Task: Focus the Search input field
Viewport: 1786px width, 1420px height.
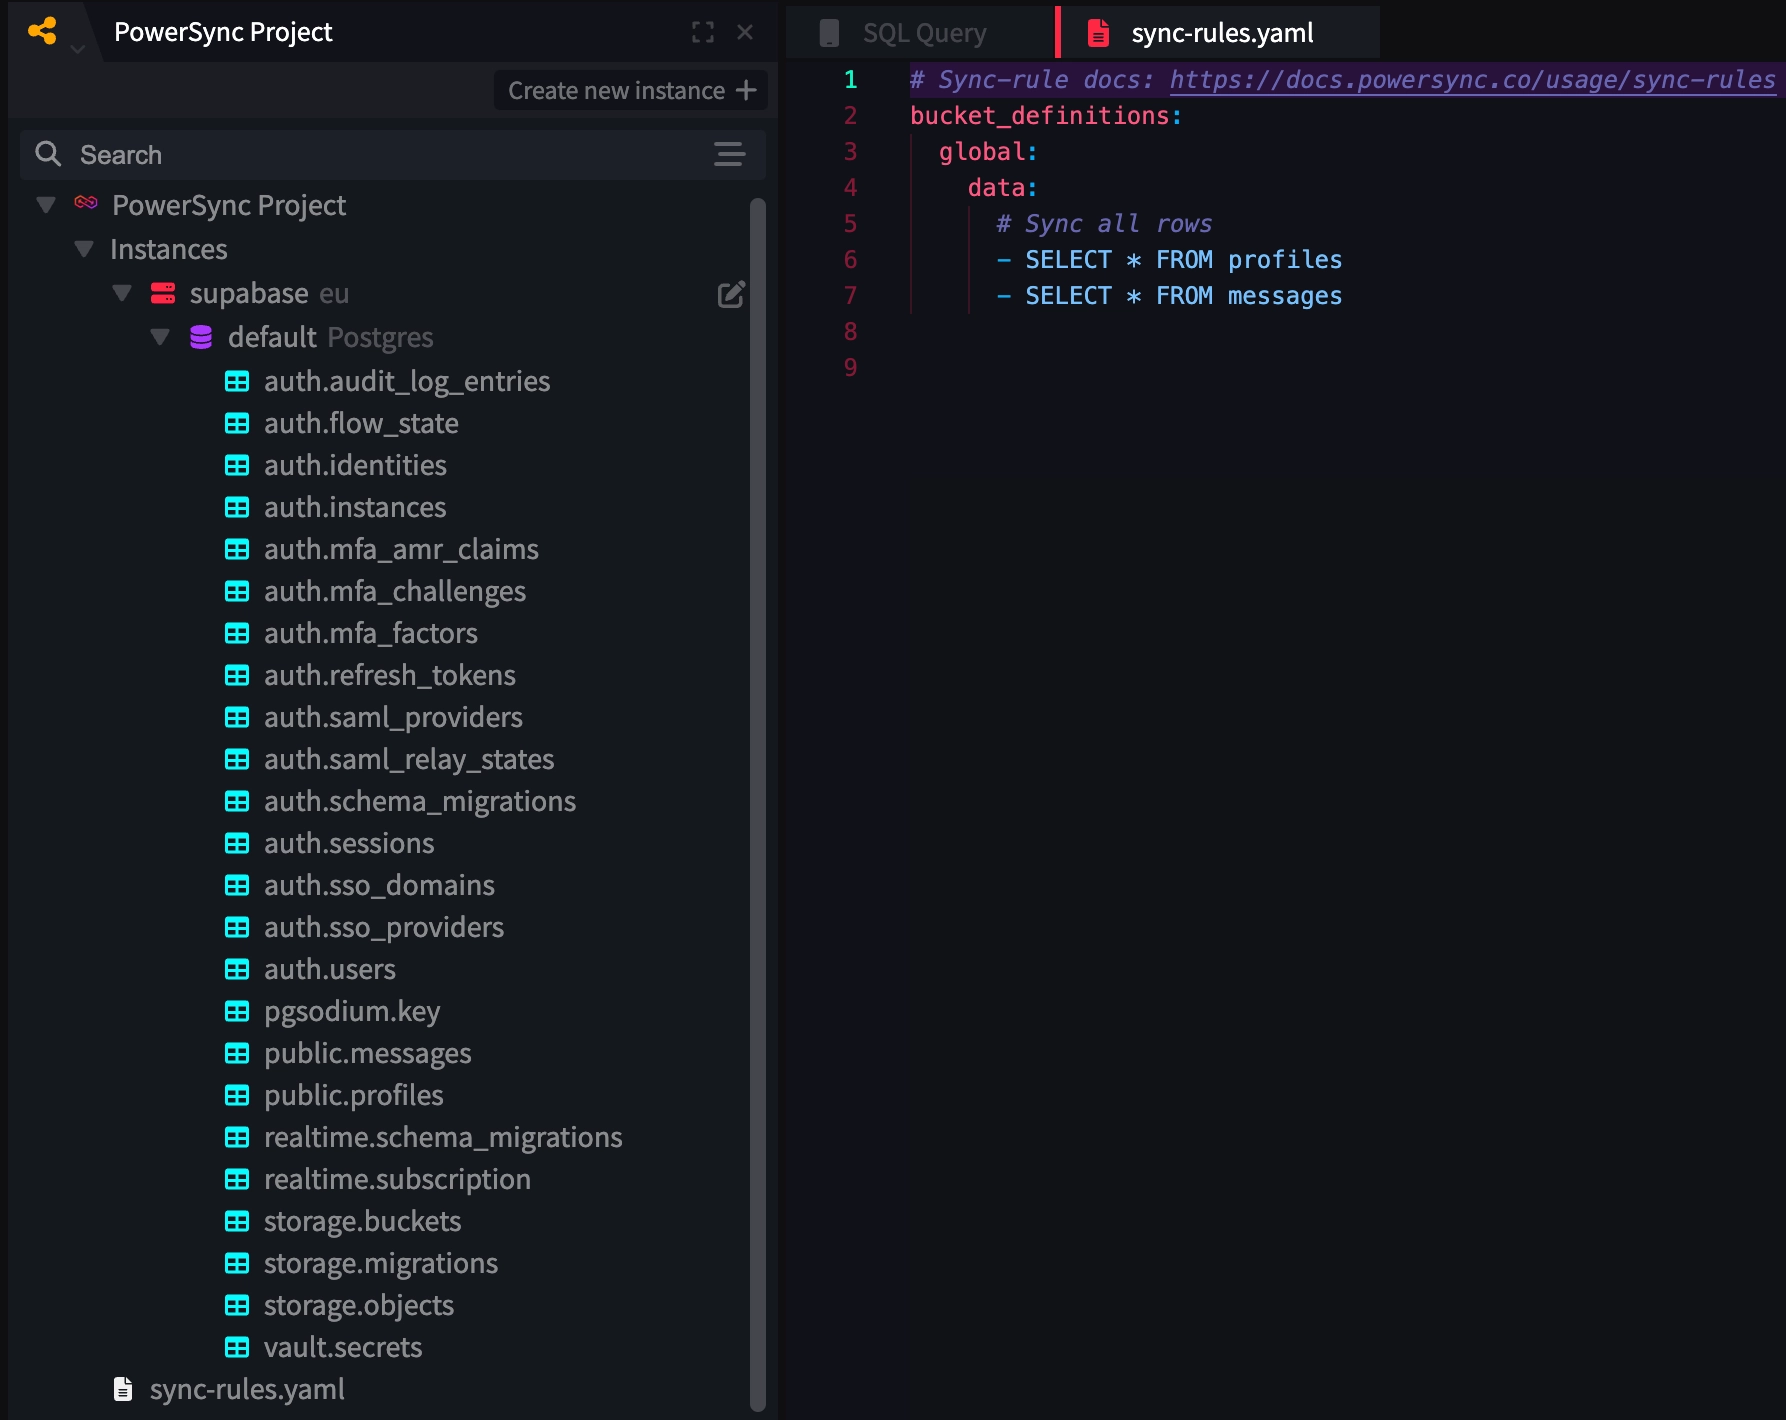Action: click(x=393, y=154)
